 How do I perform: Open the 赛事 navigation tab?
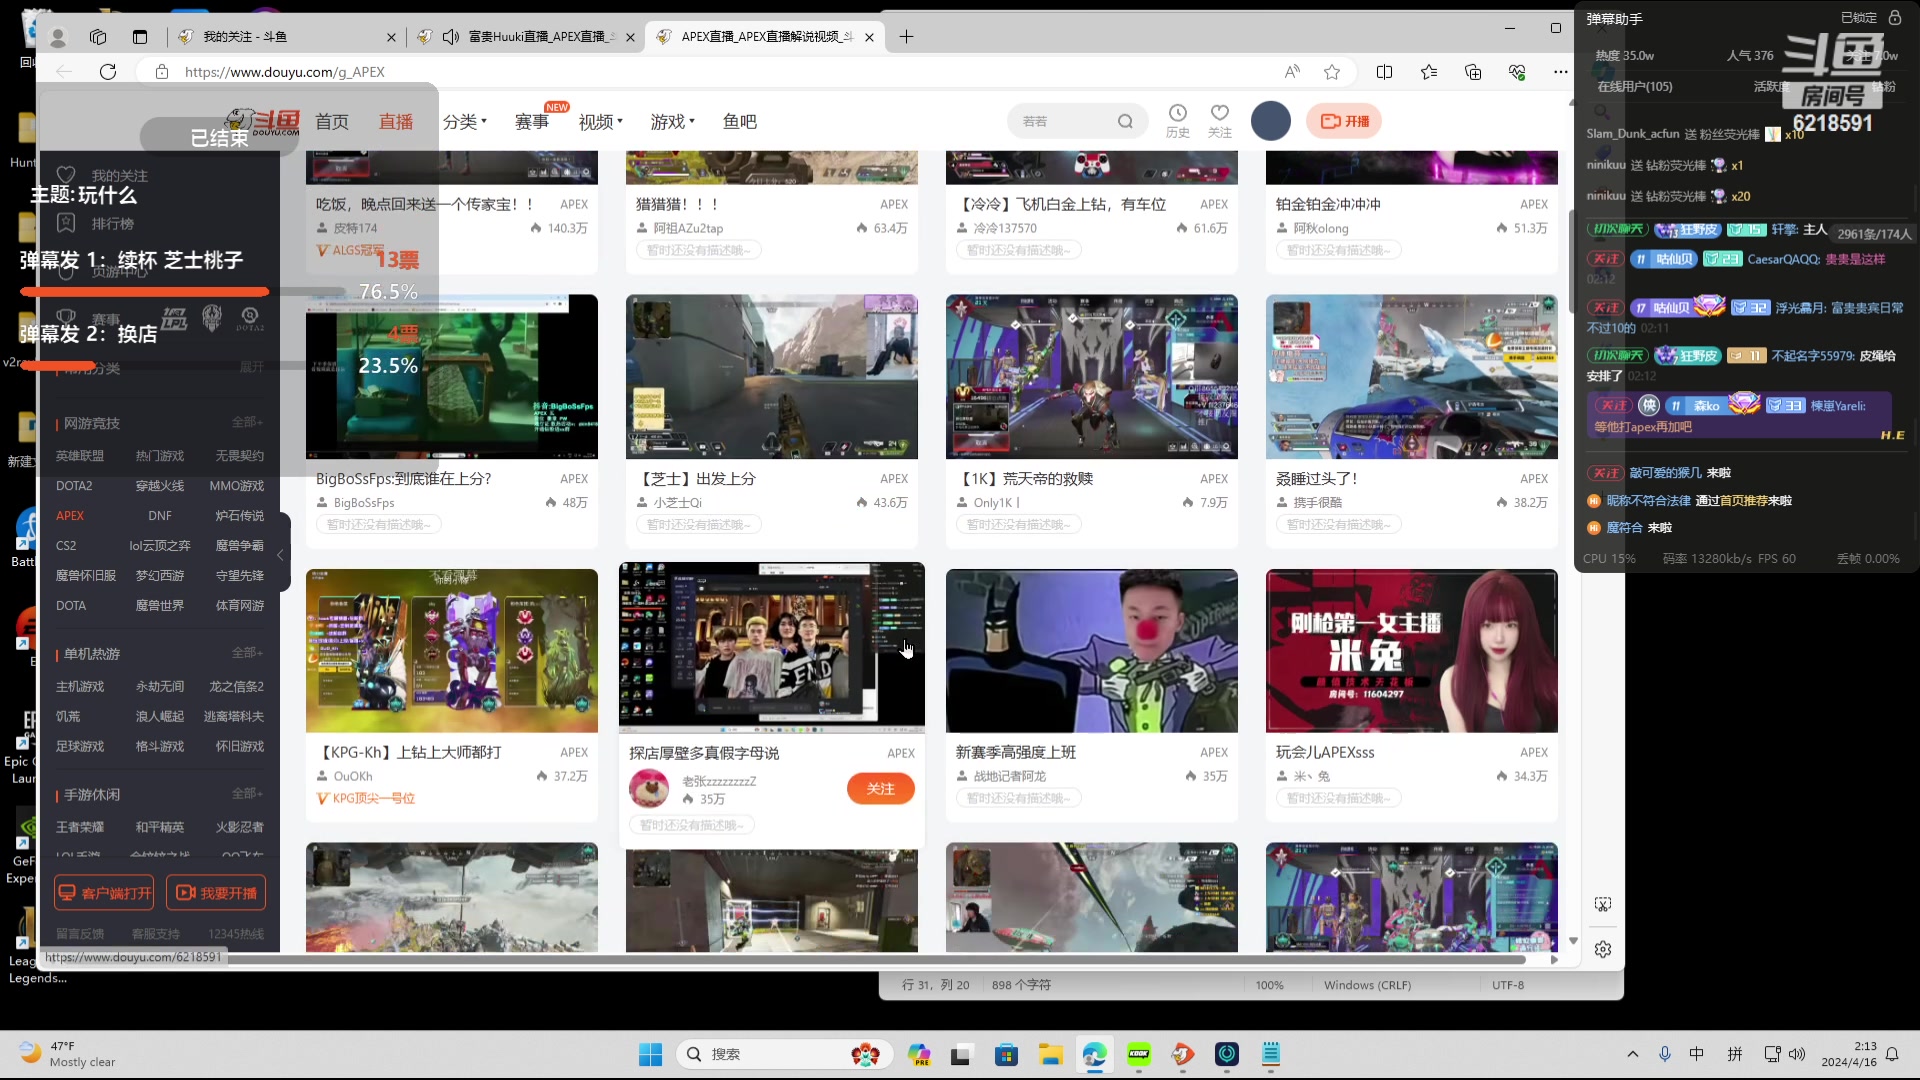(x=532, y=121)
